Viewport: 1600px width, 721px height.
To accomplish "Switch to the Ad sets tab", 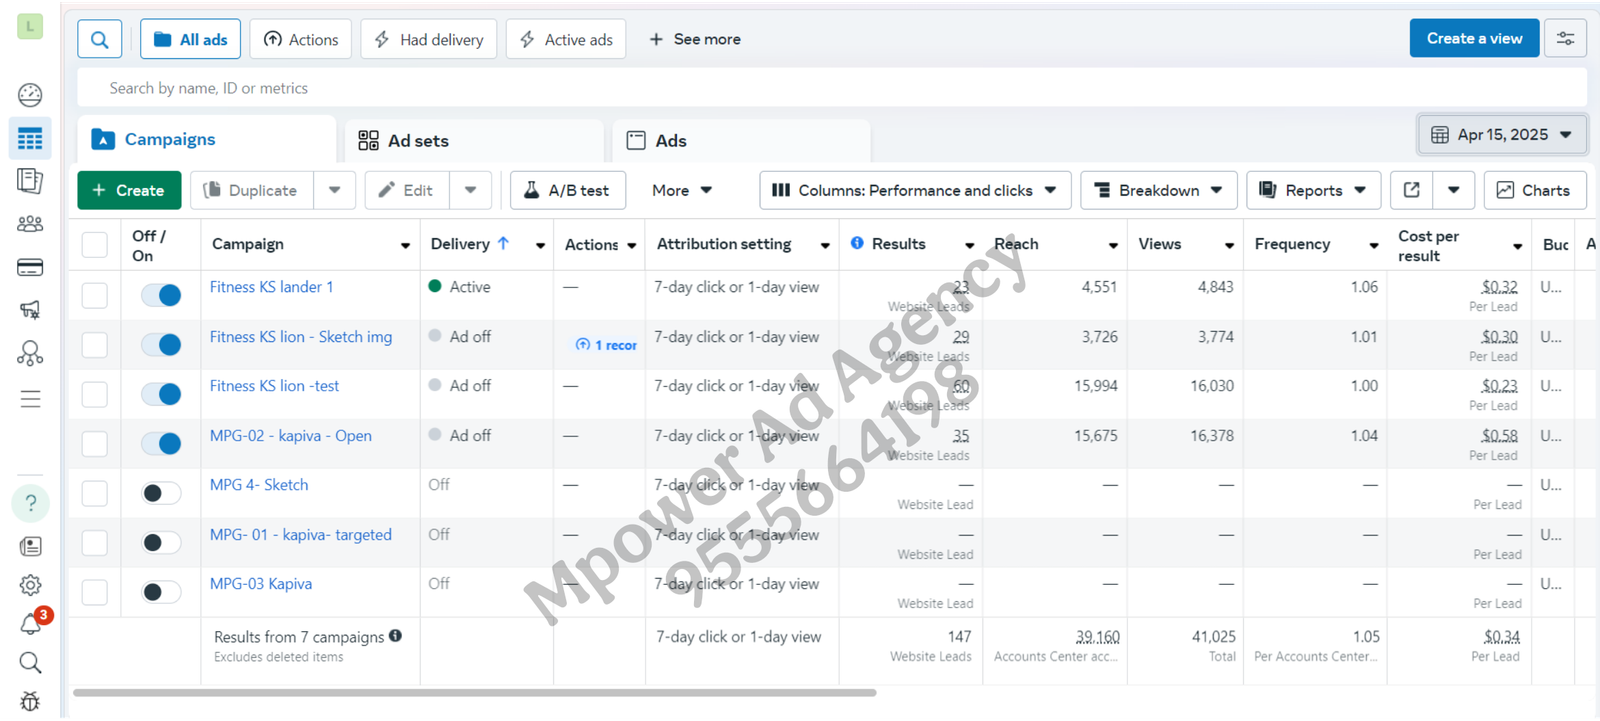I will [474, 141].
